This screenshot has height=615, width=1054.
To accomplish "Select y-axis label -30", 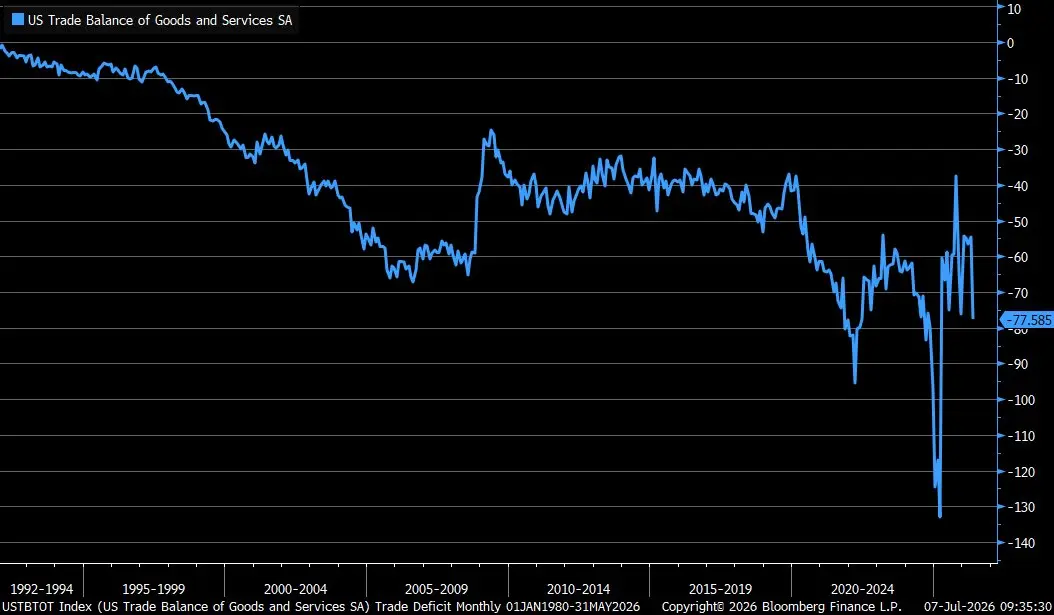I will point(1018,150).
